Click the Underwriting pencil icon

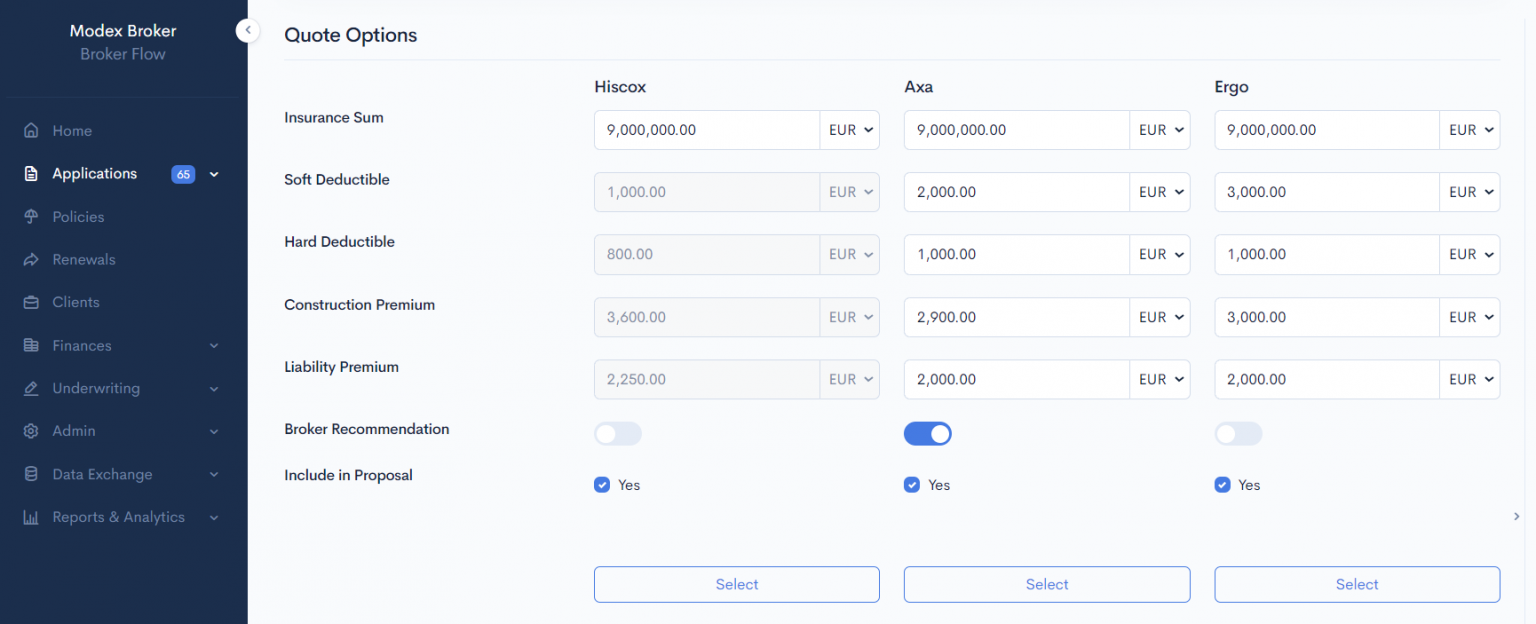coord(31,388)
